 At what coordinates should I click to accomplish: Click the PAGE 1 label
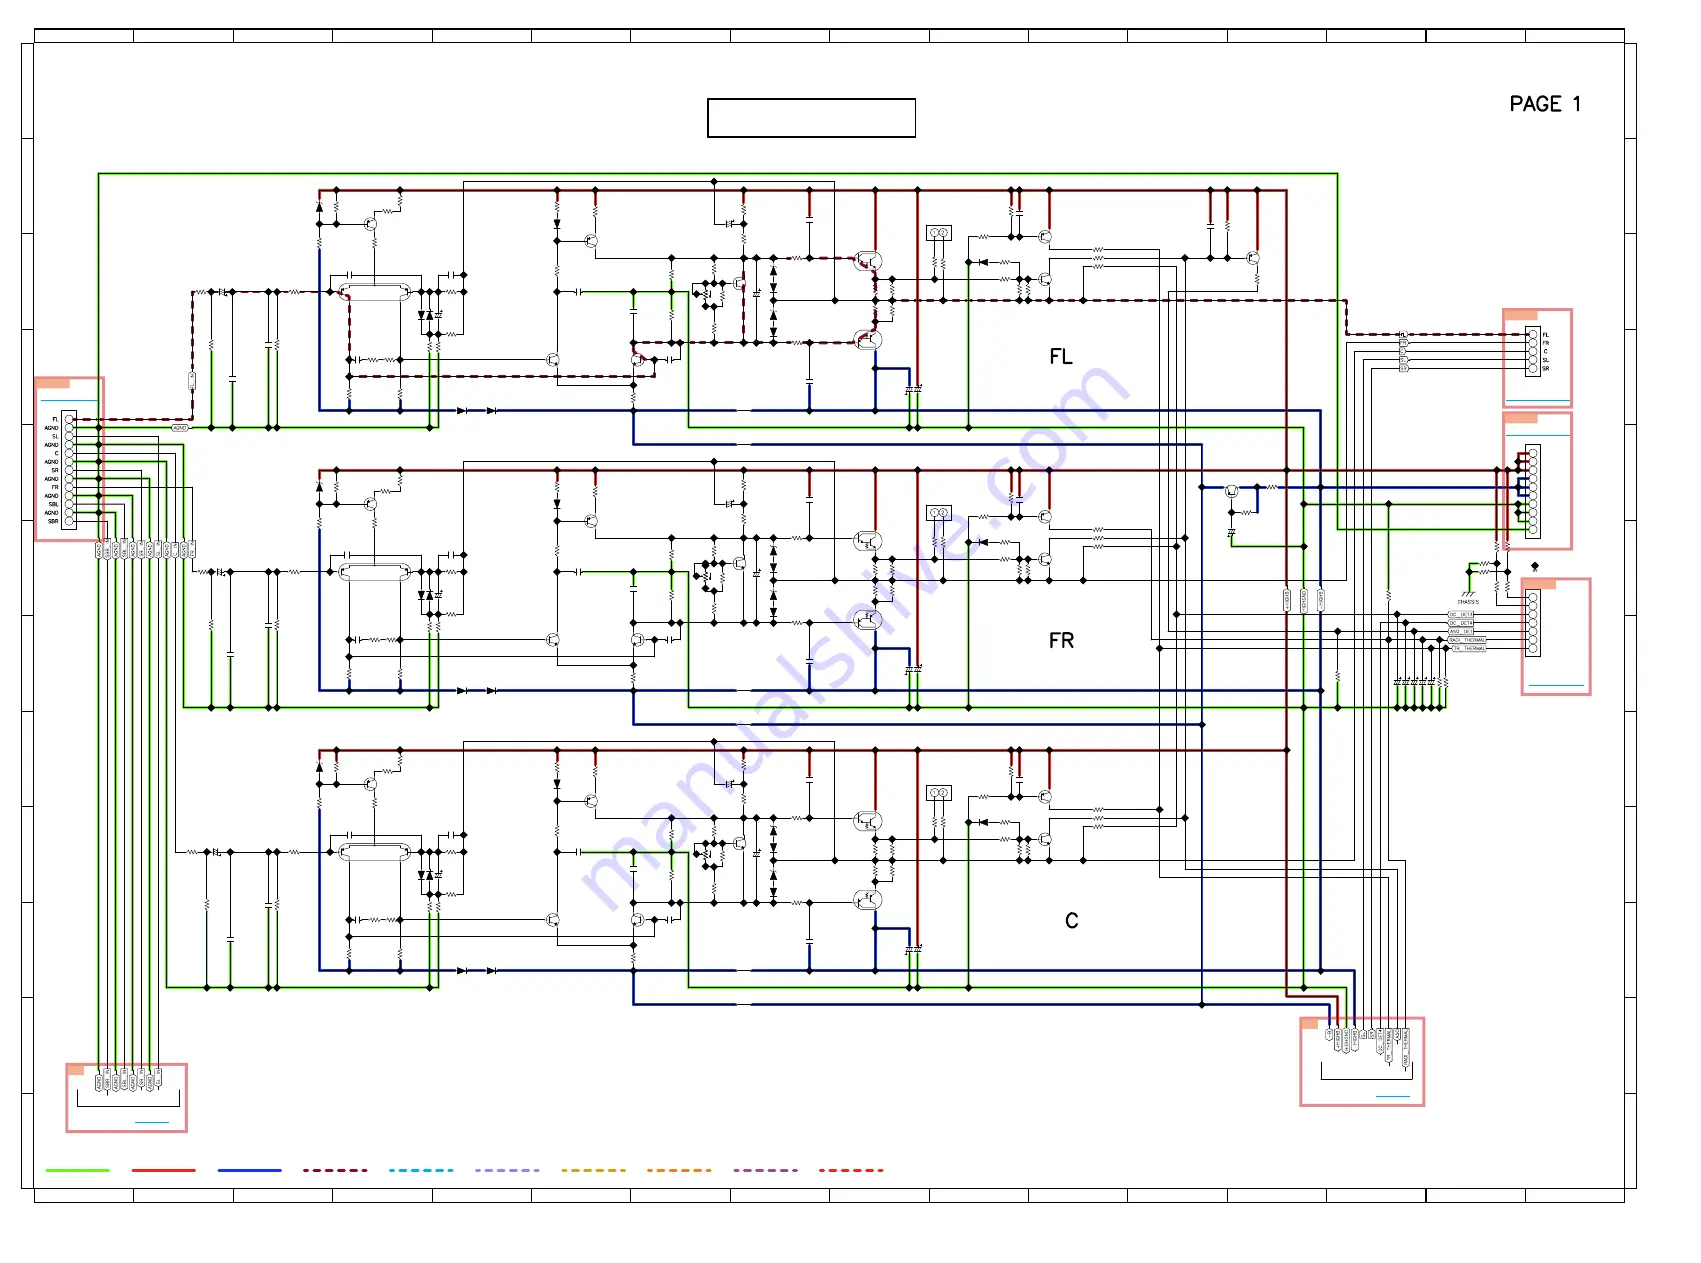tap(1545, 104)
